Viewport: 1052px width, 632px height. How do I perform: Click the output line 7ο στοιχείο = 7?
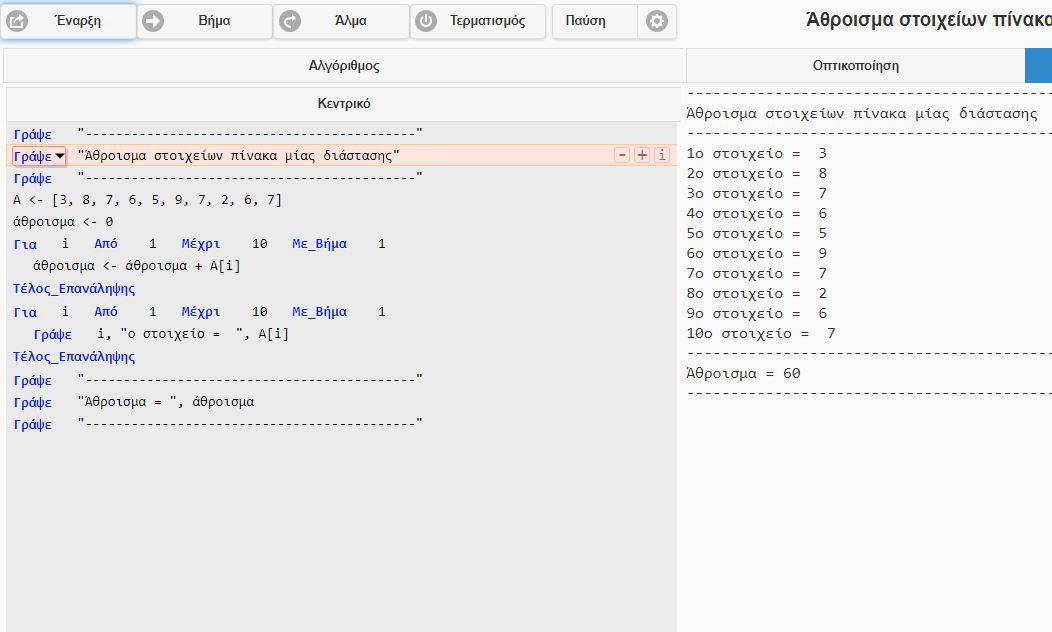757,274
